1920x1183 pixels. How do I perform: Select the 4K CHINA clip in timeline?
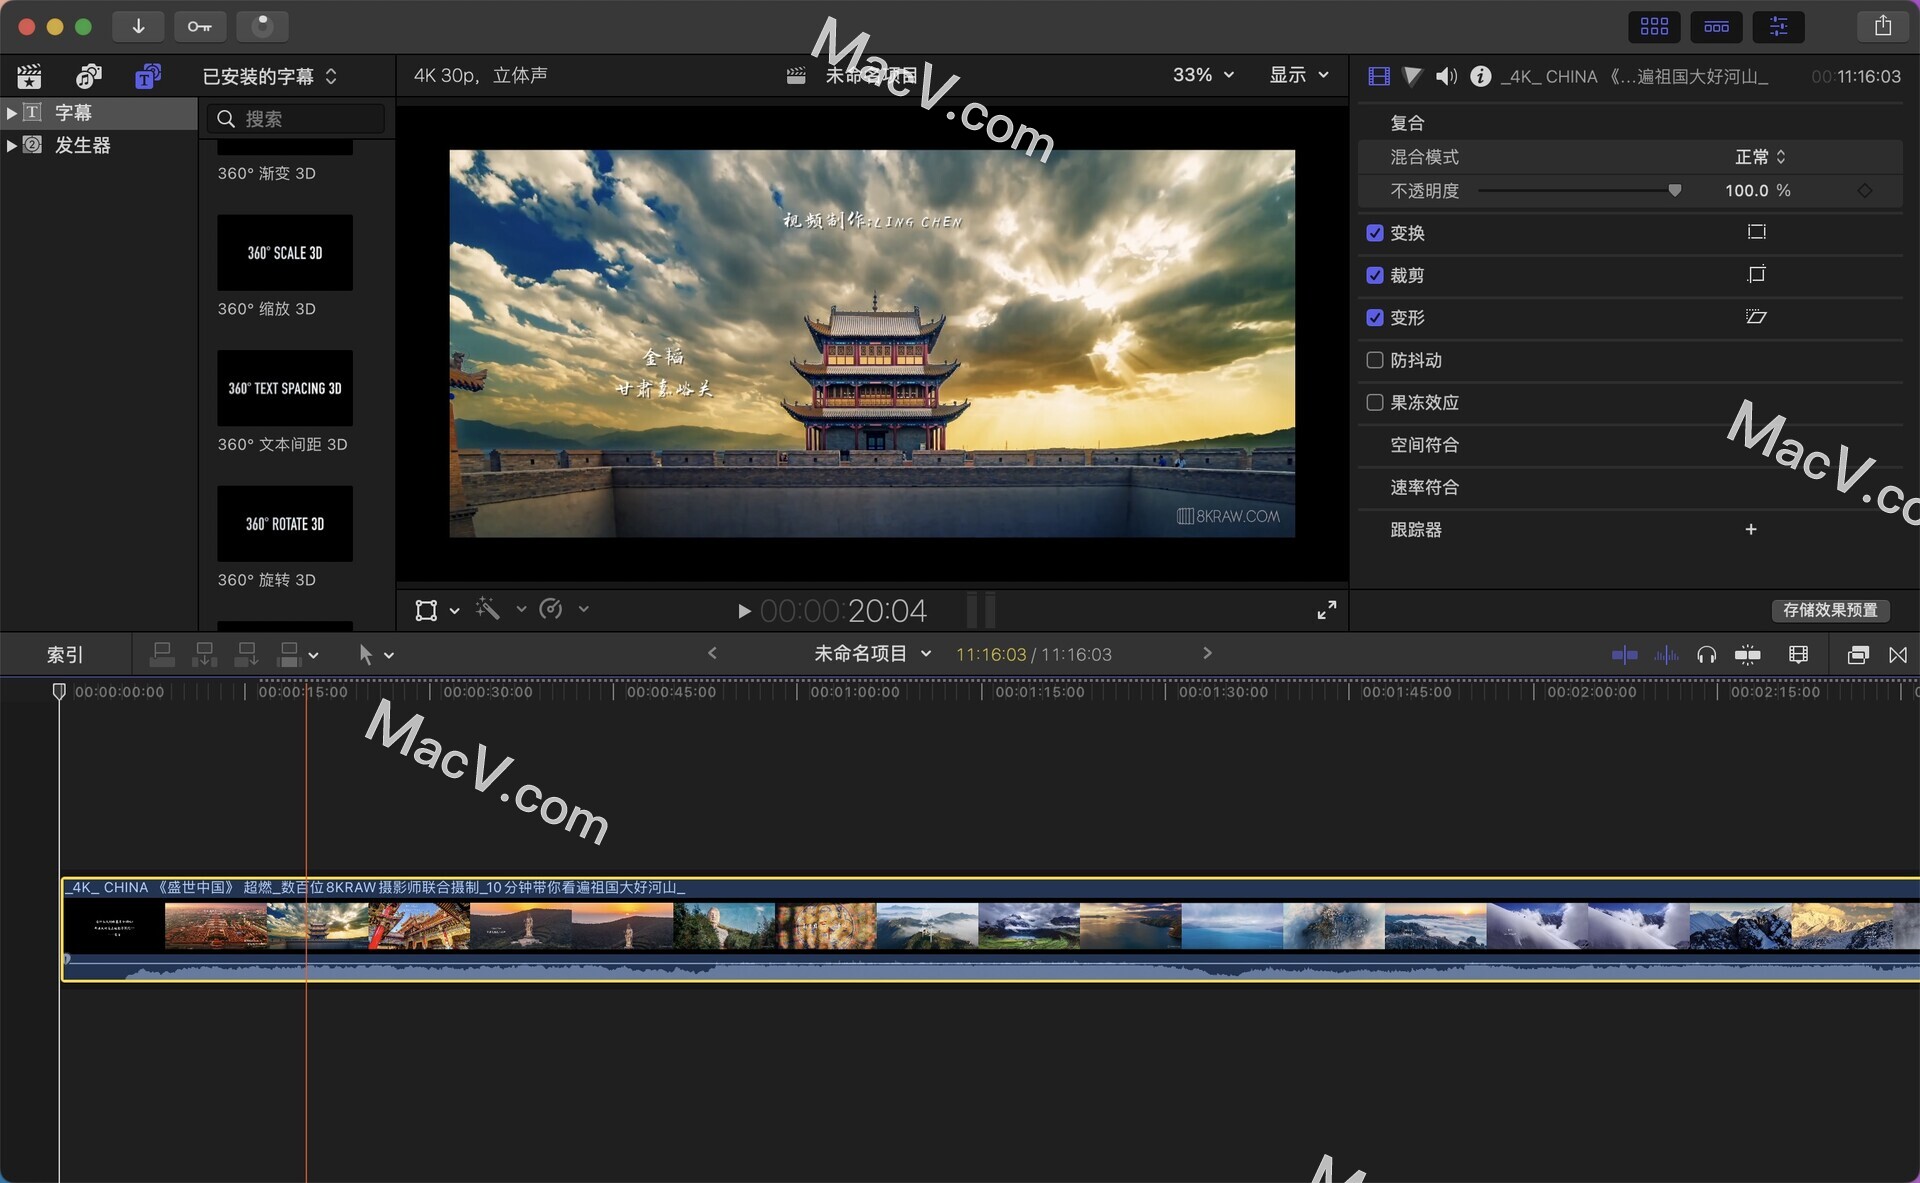point(990,930)
